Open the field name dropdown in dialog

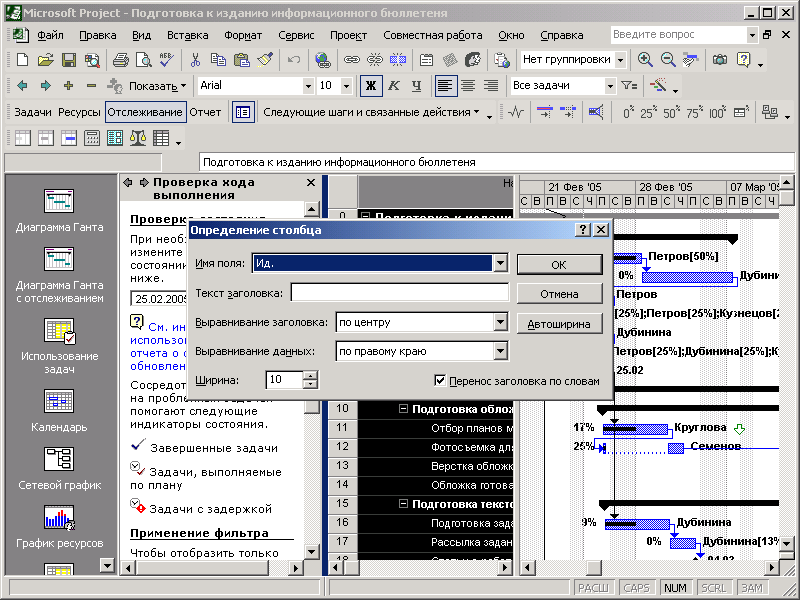501,263
